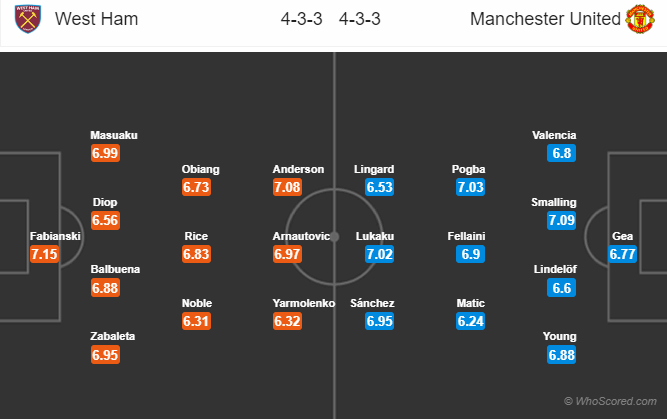Click the player name Balbuena
The image size is (667, 419).
click(x=113, y=269)
